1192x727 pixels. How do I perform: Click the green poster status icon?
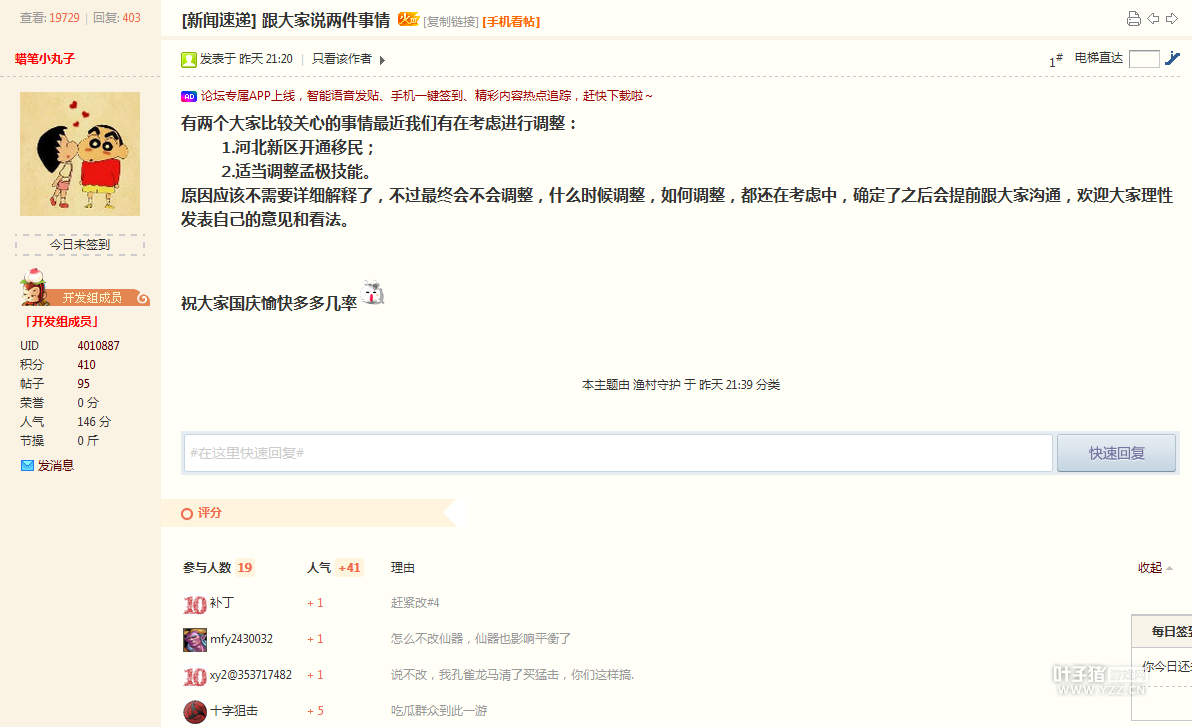tap(188, 60)
